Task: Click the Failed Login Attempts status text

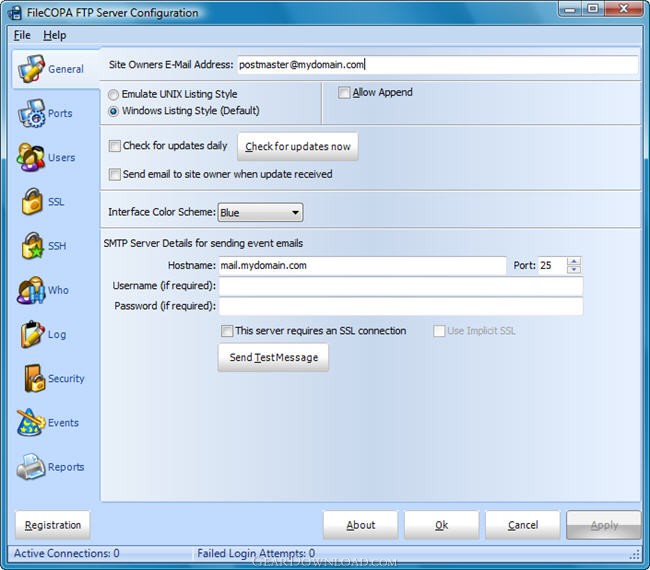Action: click(256, 553)
